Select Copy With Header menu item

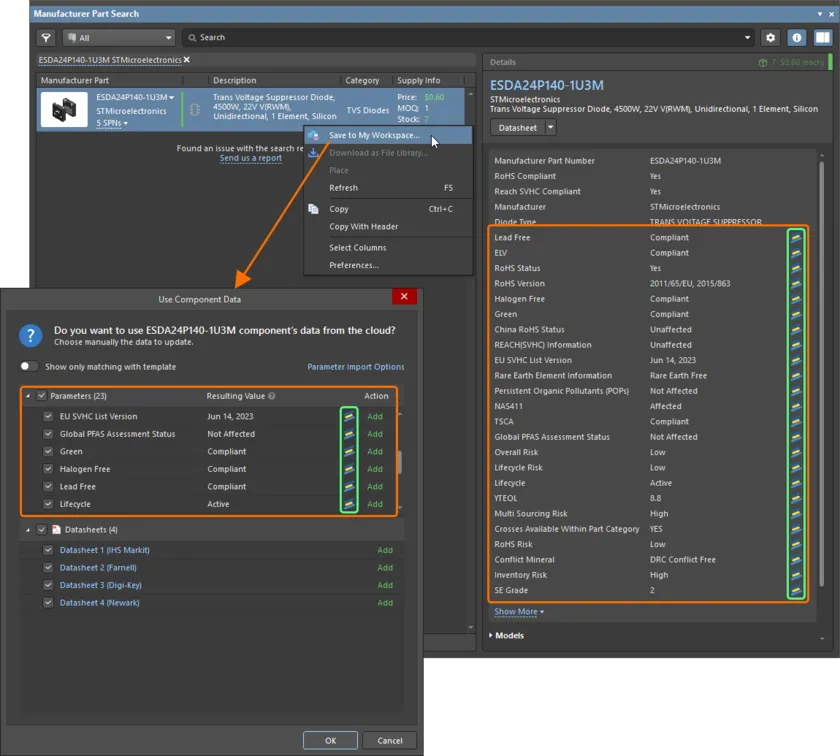388,227
